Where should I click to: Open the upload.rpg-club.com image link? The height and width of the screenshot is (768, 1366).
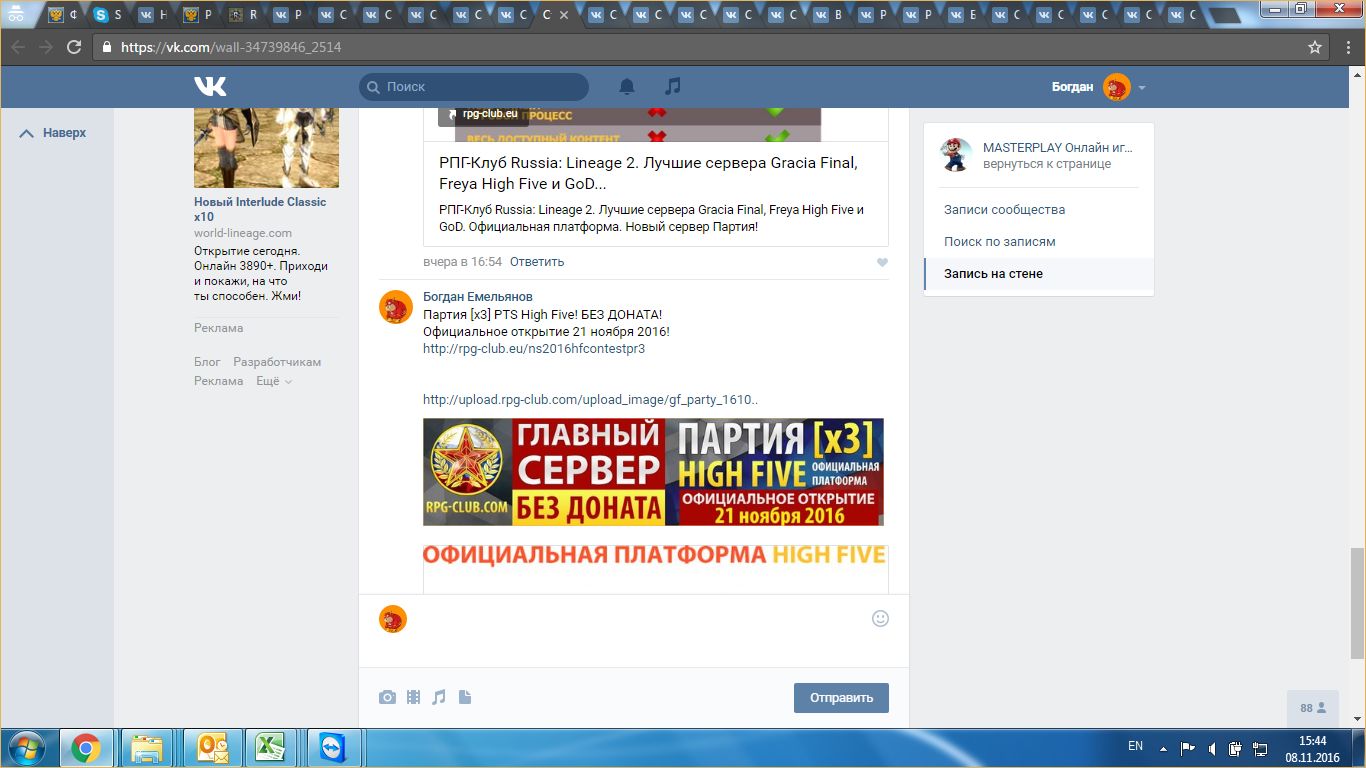tap(590, 400)
